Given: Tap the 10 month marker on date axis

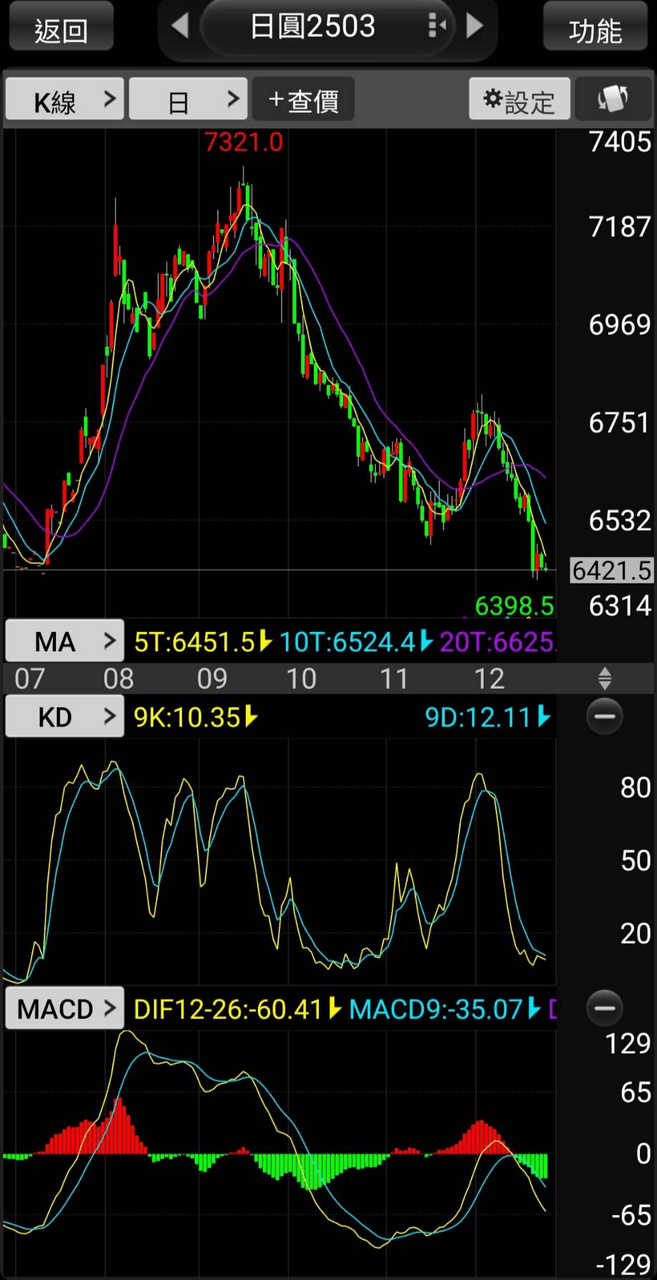Looking at the screenshot, I should coord(301,679).
